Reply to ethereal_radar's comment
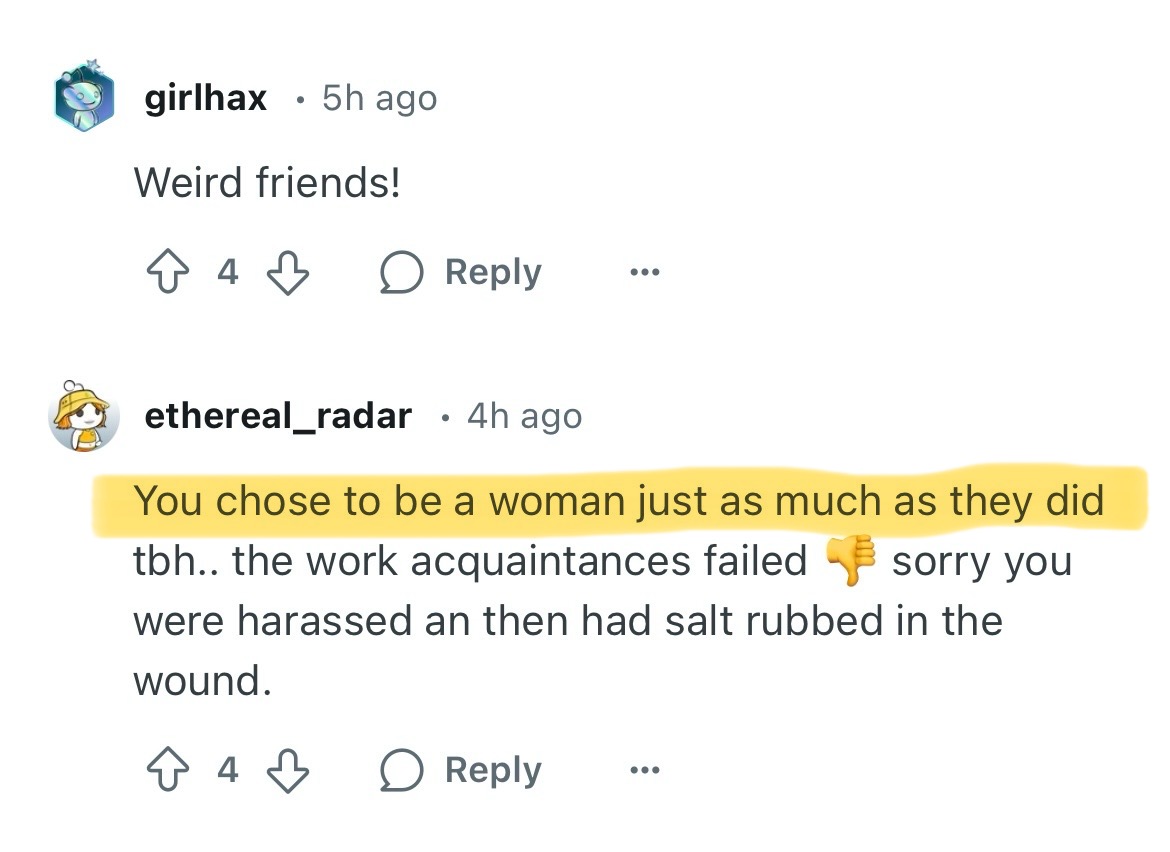Image resolution: width=1170 pixels, height=852 pixels. coord(461,770)
